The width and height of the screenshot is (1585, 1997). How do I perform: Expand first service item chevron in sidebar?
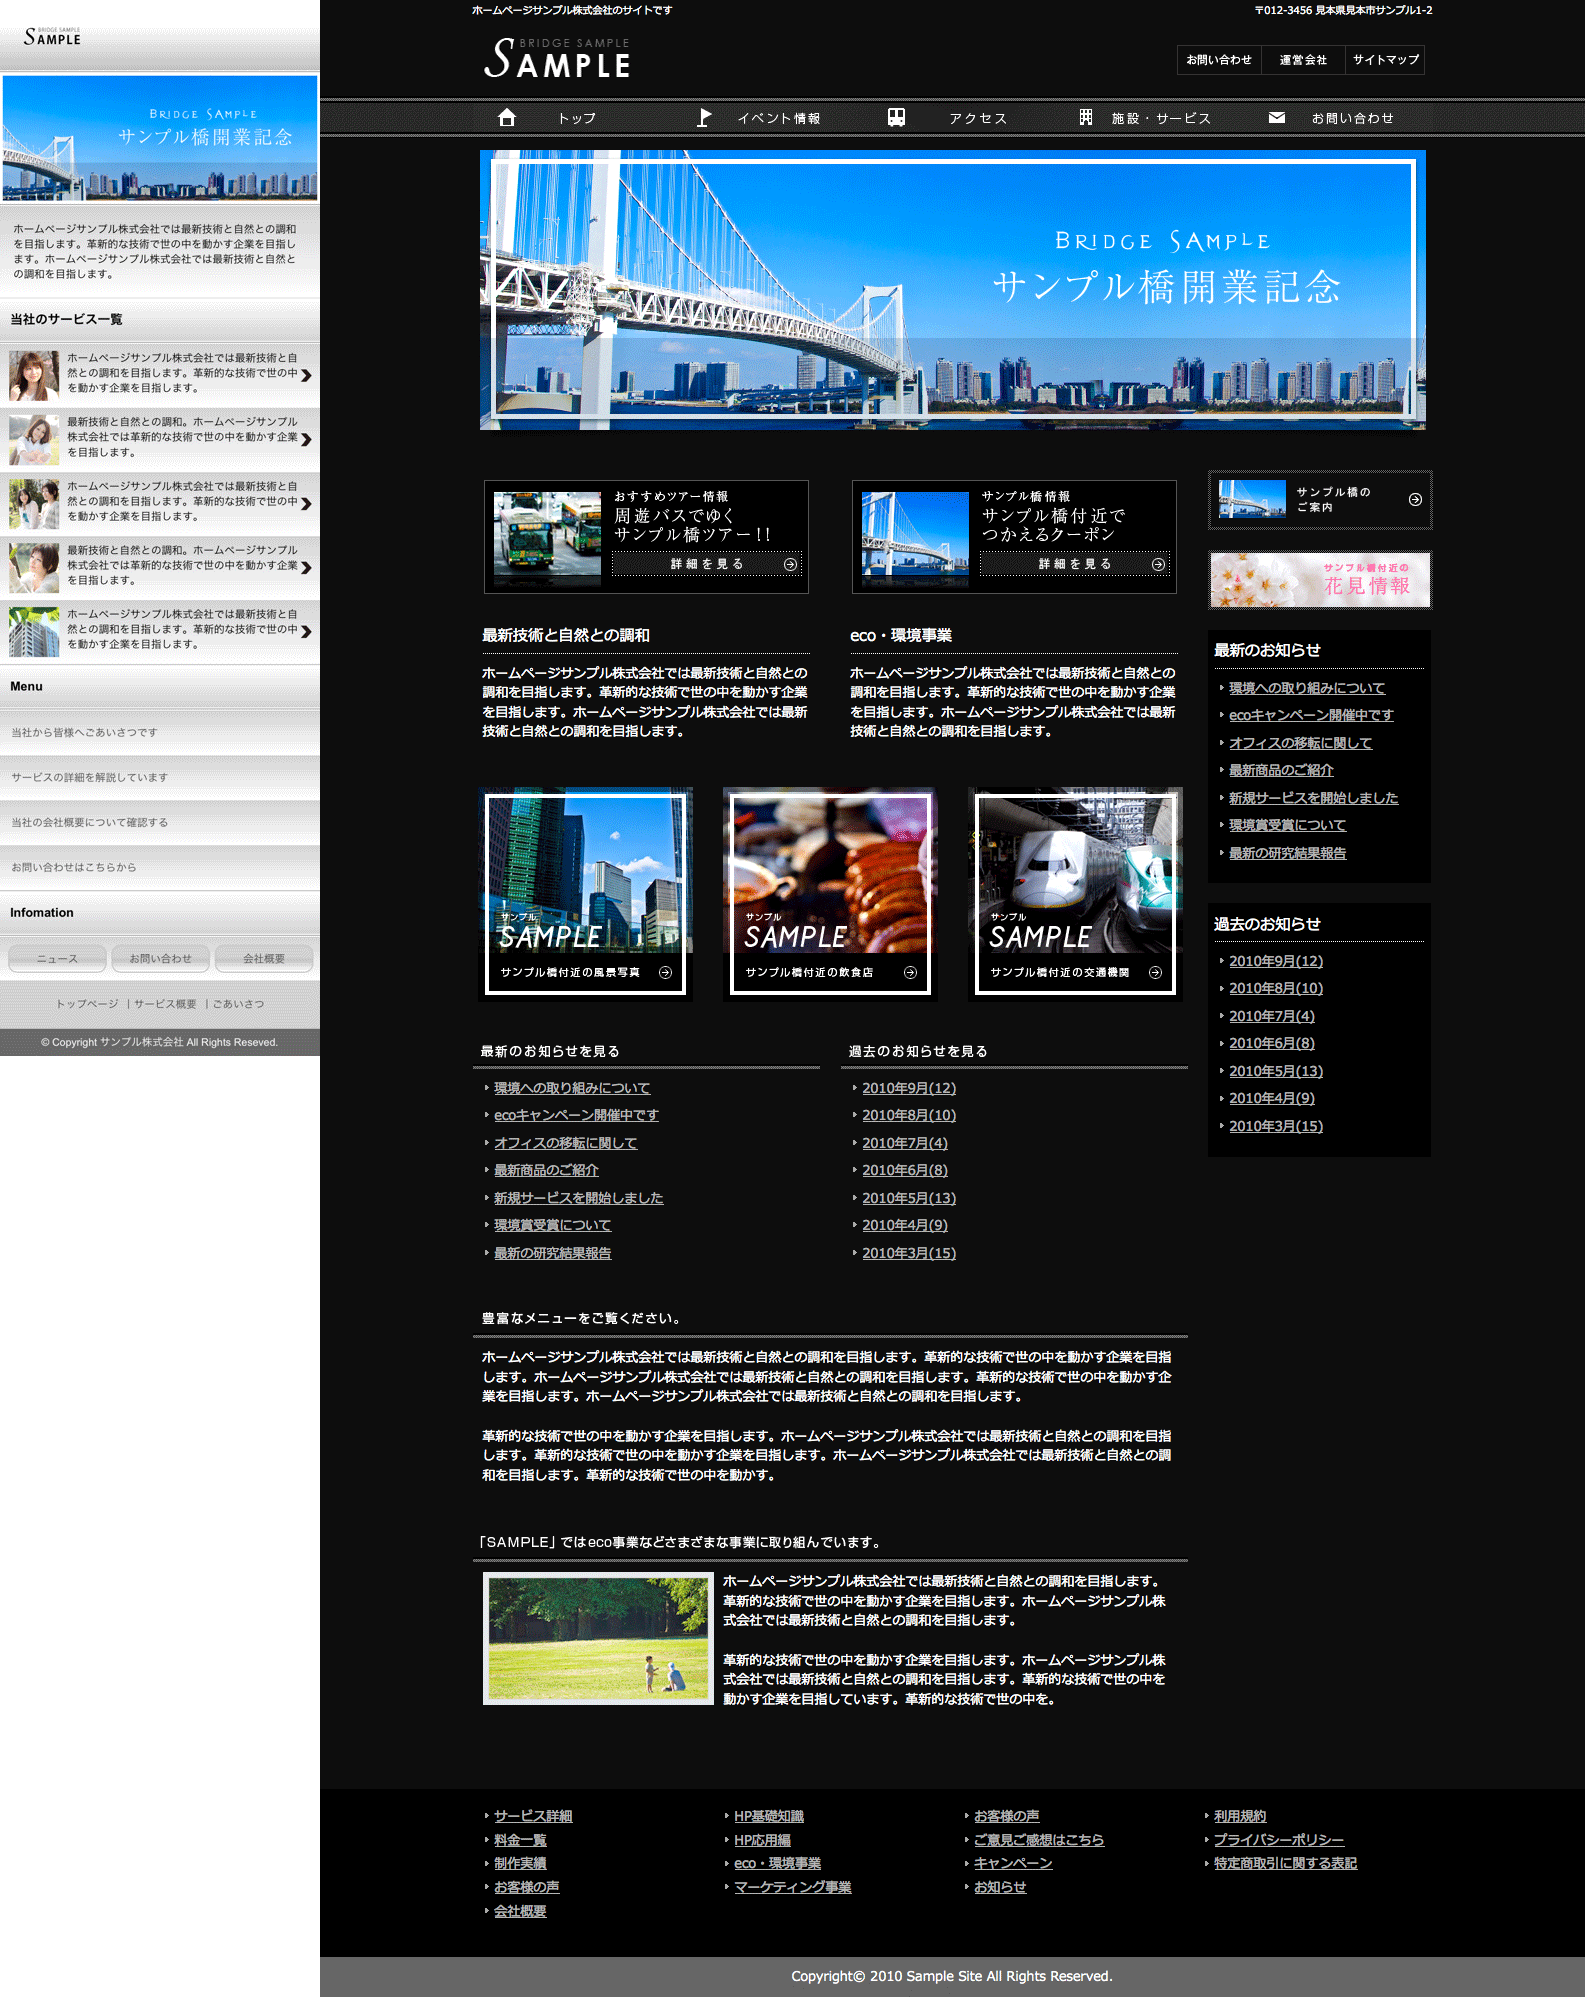pos(306,375)
